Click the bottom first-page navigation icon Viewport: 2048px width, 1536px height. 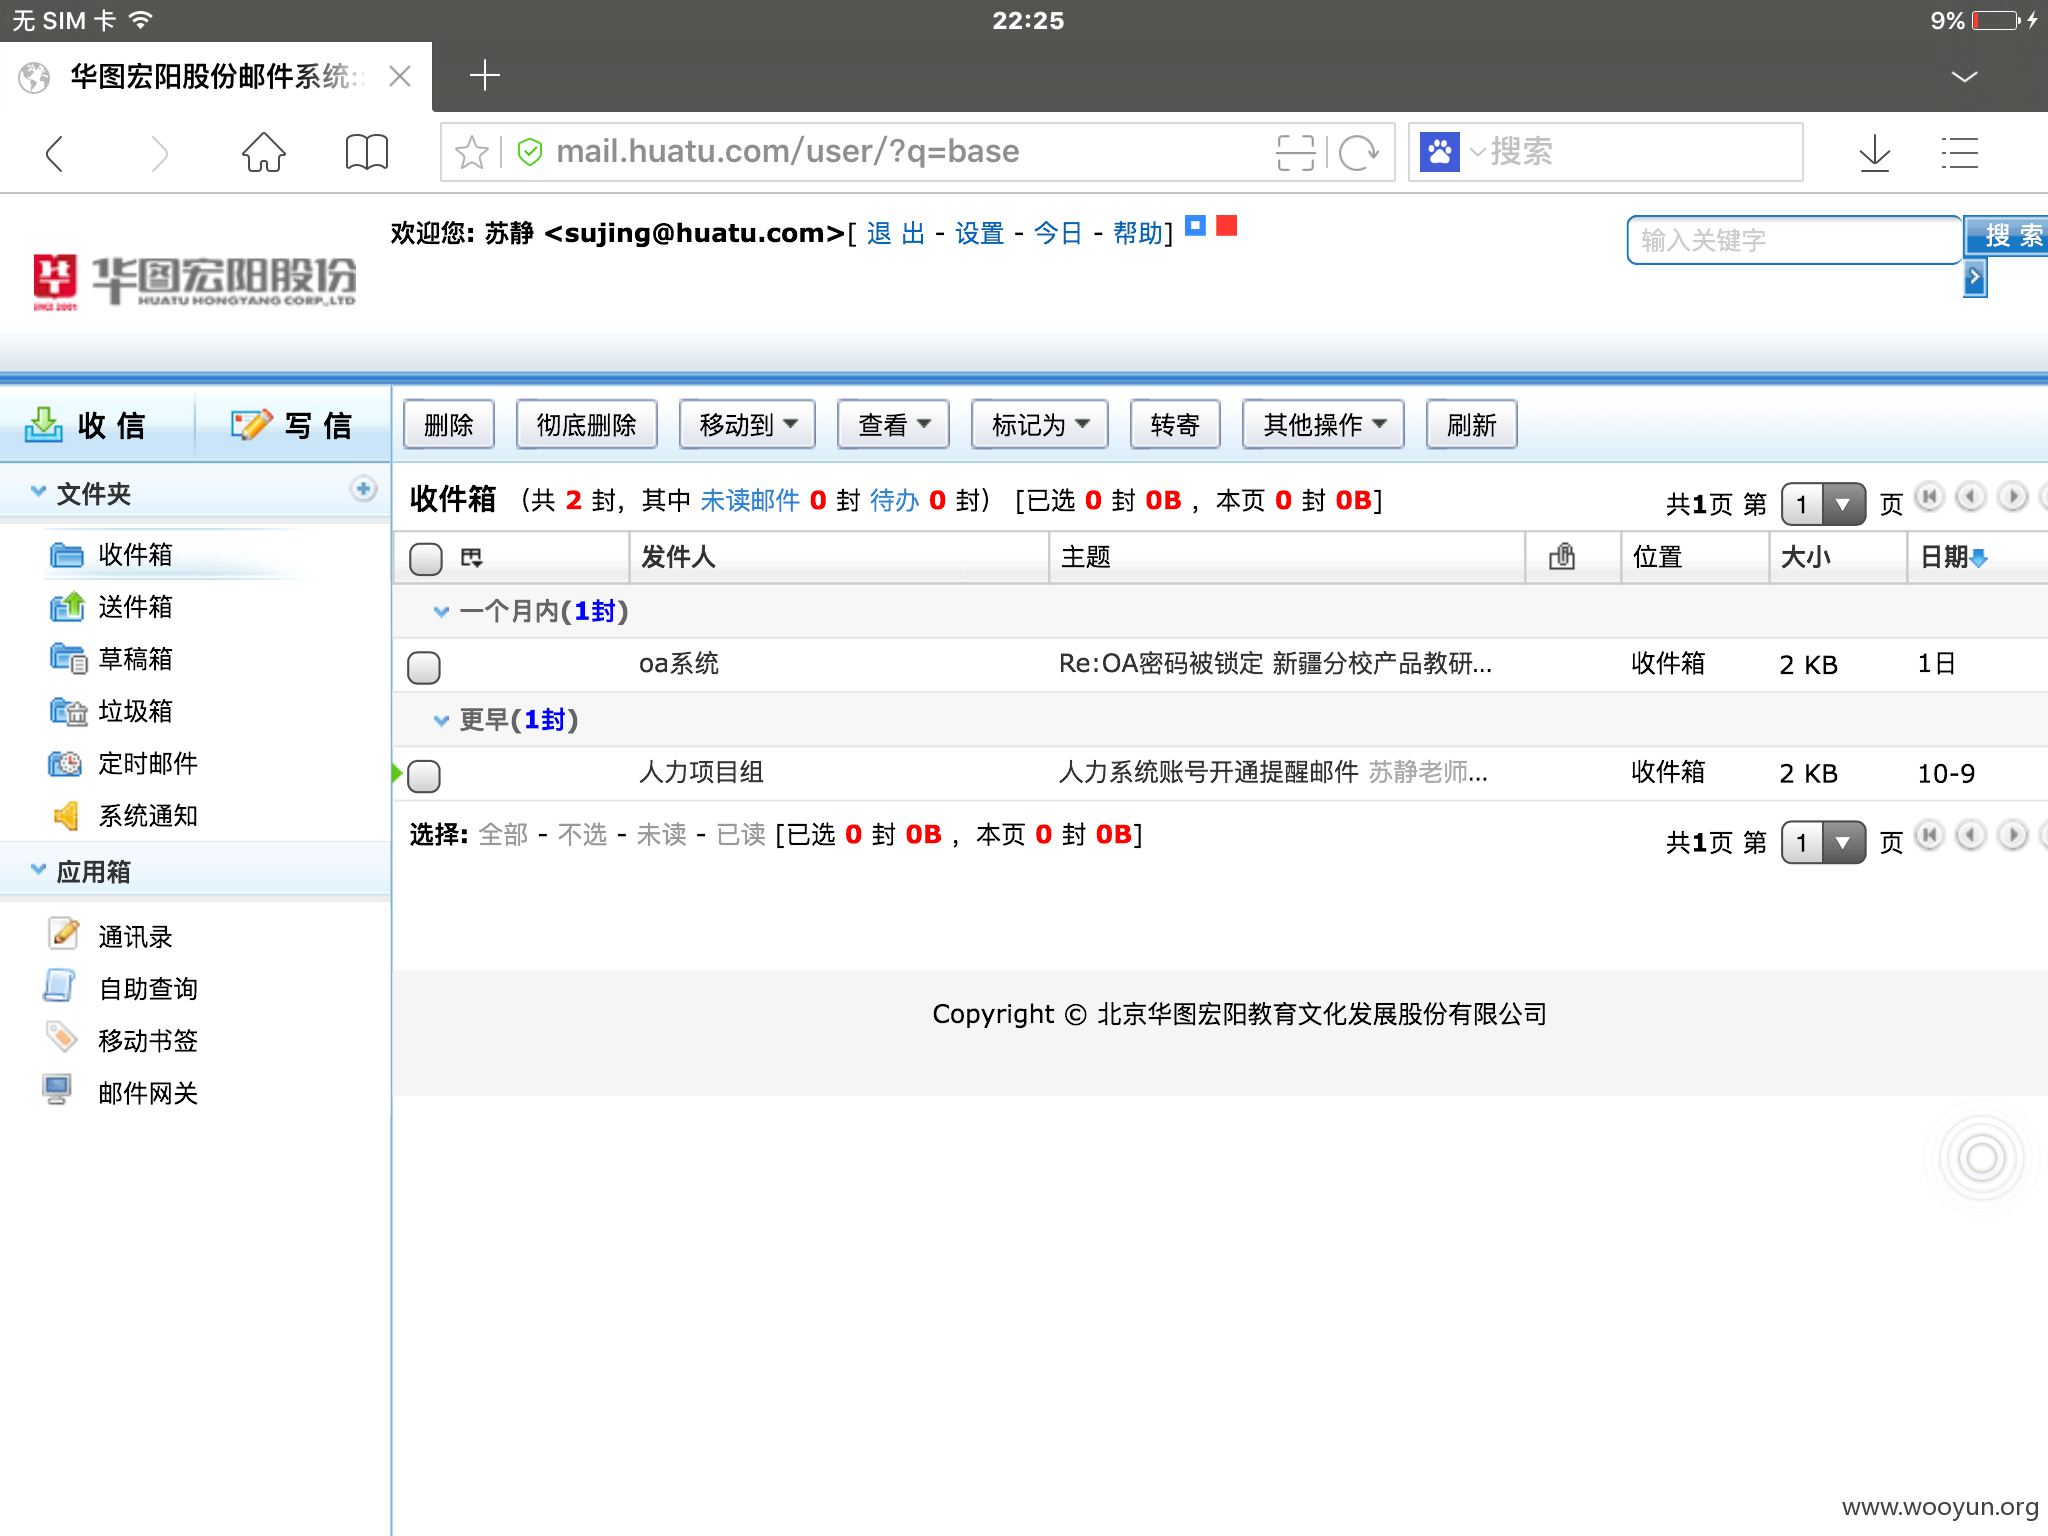[1930, 835]
